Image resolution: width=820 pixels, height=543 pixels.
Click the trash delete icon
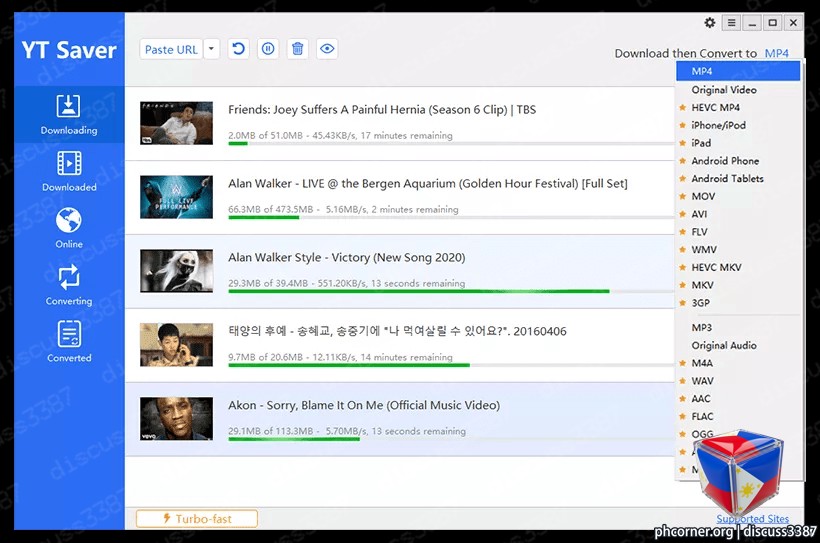[298, 49]
